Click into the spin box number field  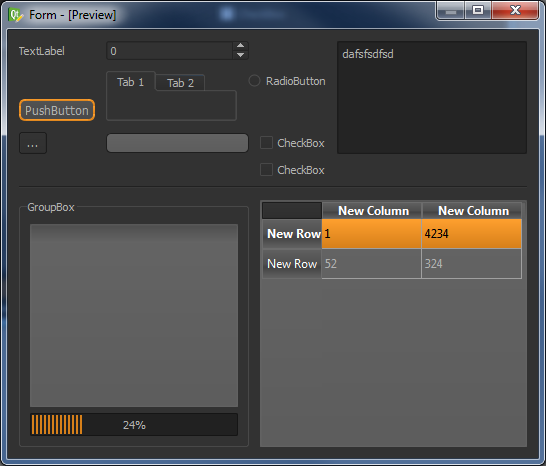(x=170, y=51)
